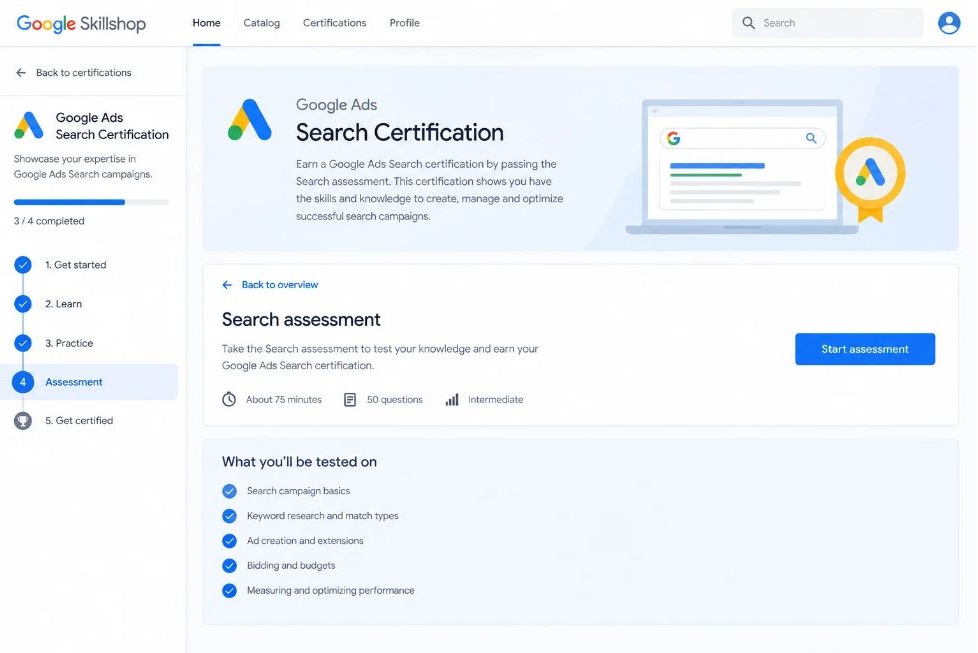Image resolution: width=978 pixels, height=653 pixels.
Task: Go Back to overview
Action: point(279,285)
